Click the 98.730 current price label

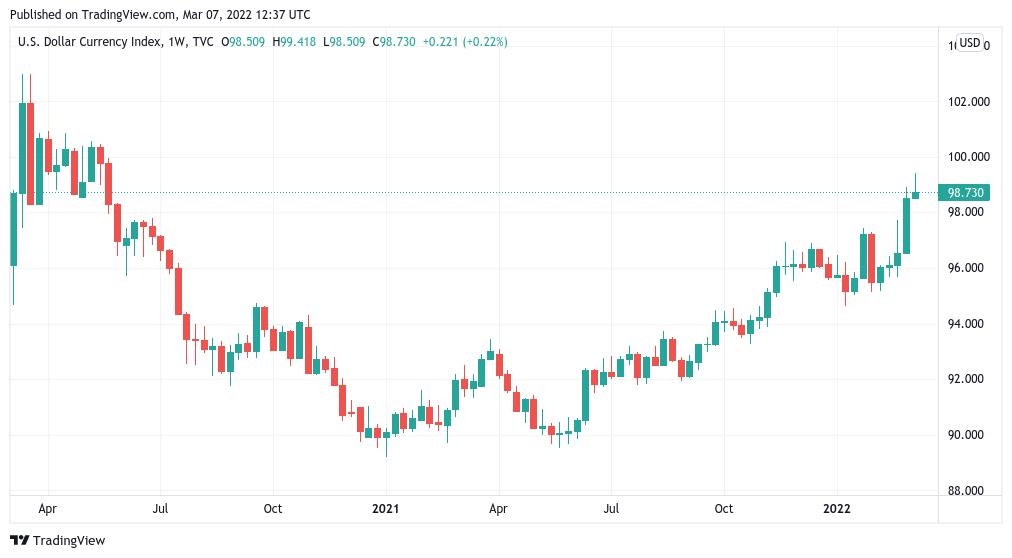pyautogui.click(x=966, y=192)
